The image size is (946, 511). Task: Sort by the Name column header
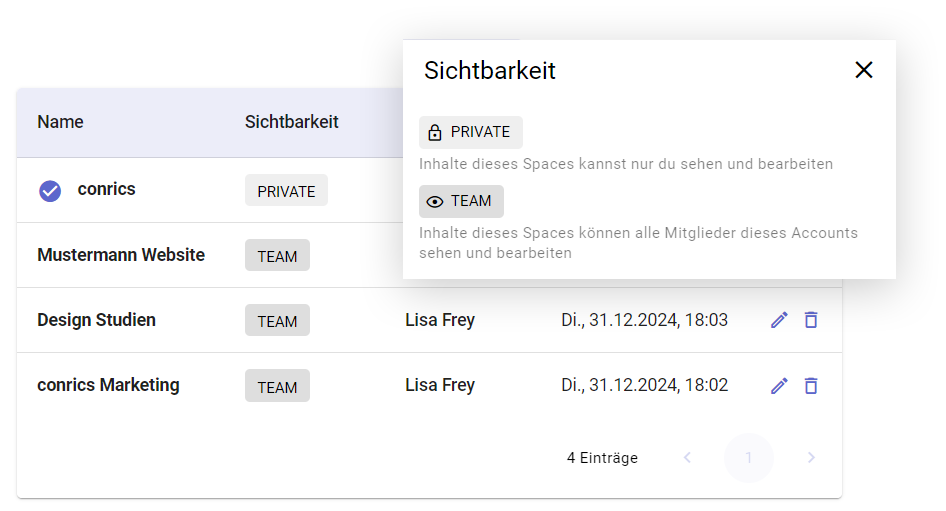(60, 122)
